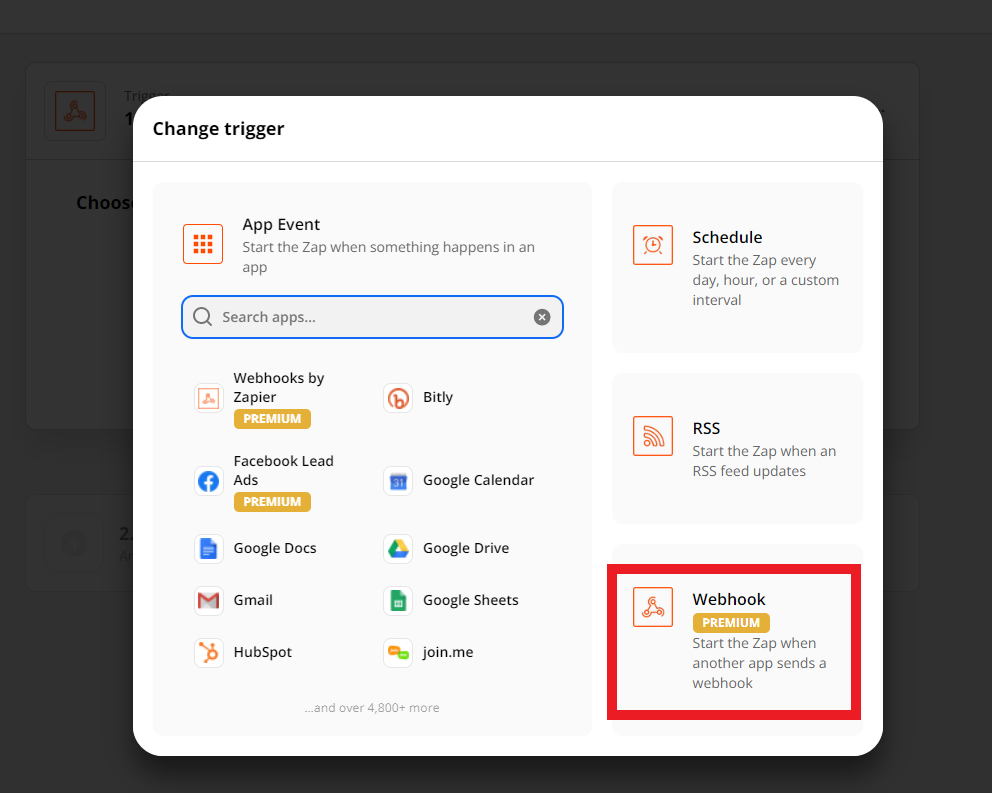The image size is (992, 793).
Task: Click 'Start the Zap when an RSS feed updates'
Action: coord(764,461)
